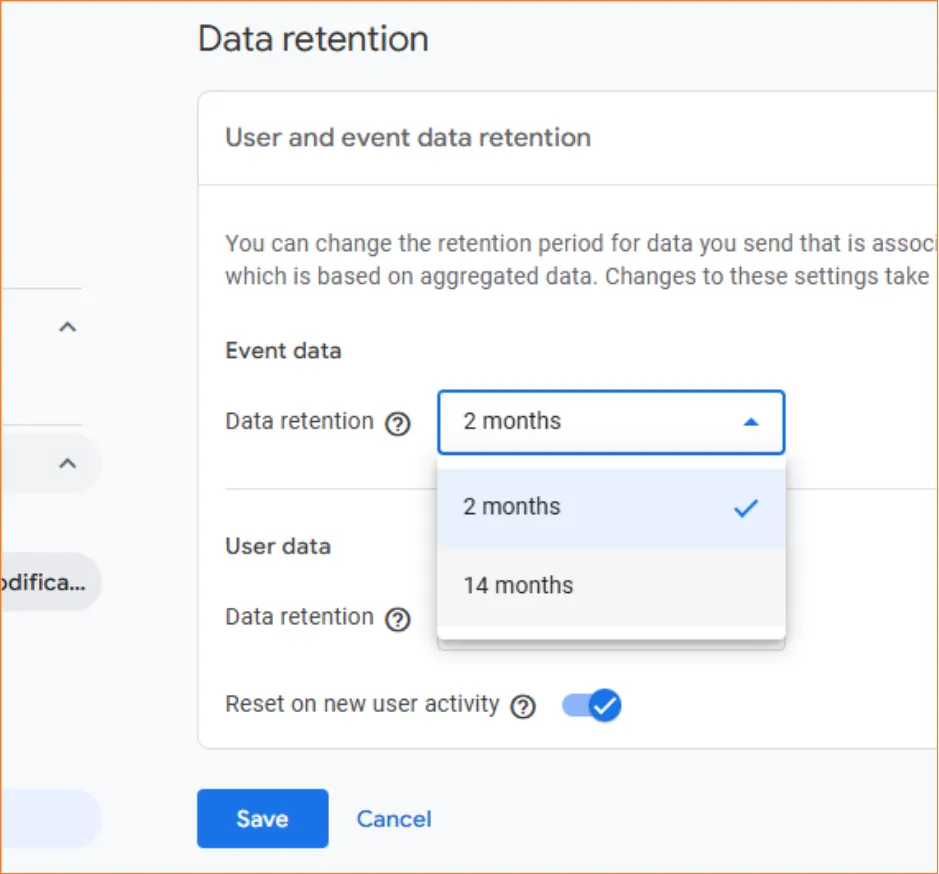
Task: Click the question mark near Event data heading
Action: pos(397,423)
